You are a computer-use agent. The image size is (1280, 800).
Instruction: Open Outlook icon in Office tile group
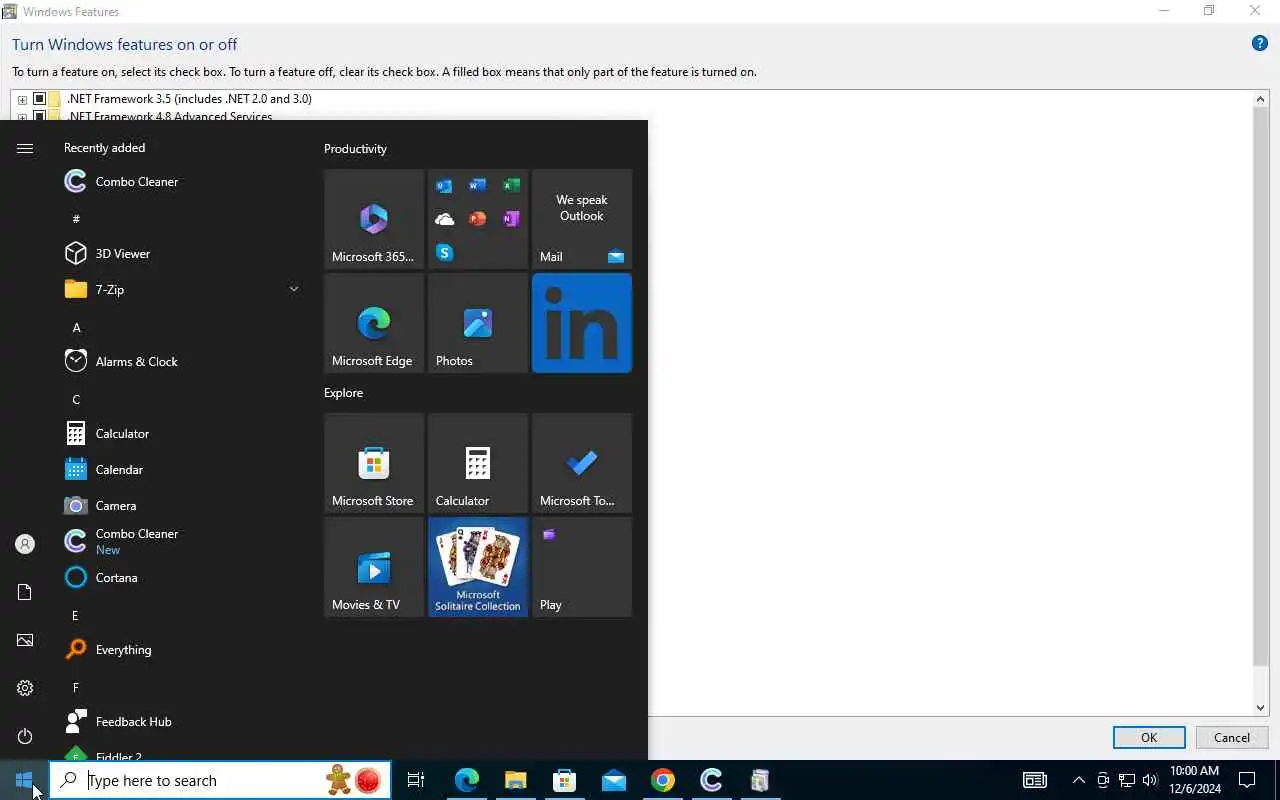click(445, 186)
